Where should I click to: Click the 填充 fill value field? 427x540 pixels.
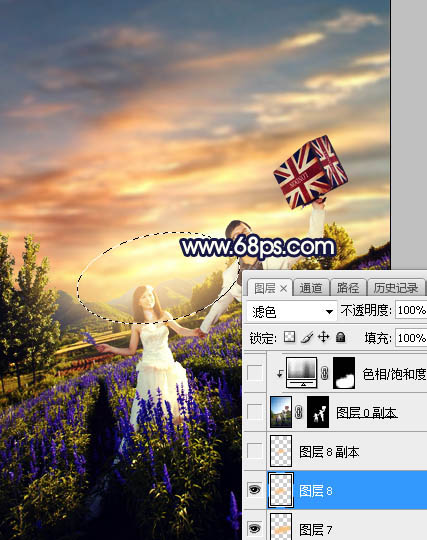pos(411,338)
